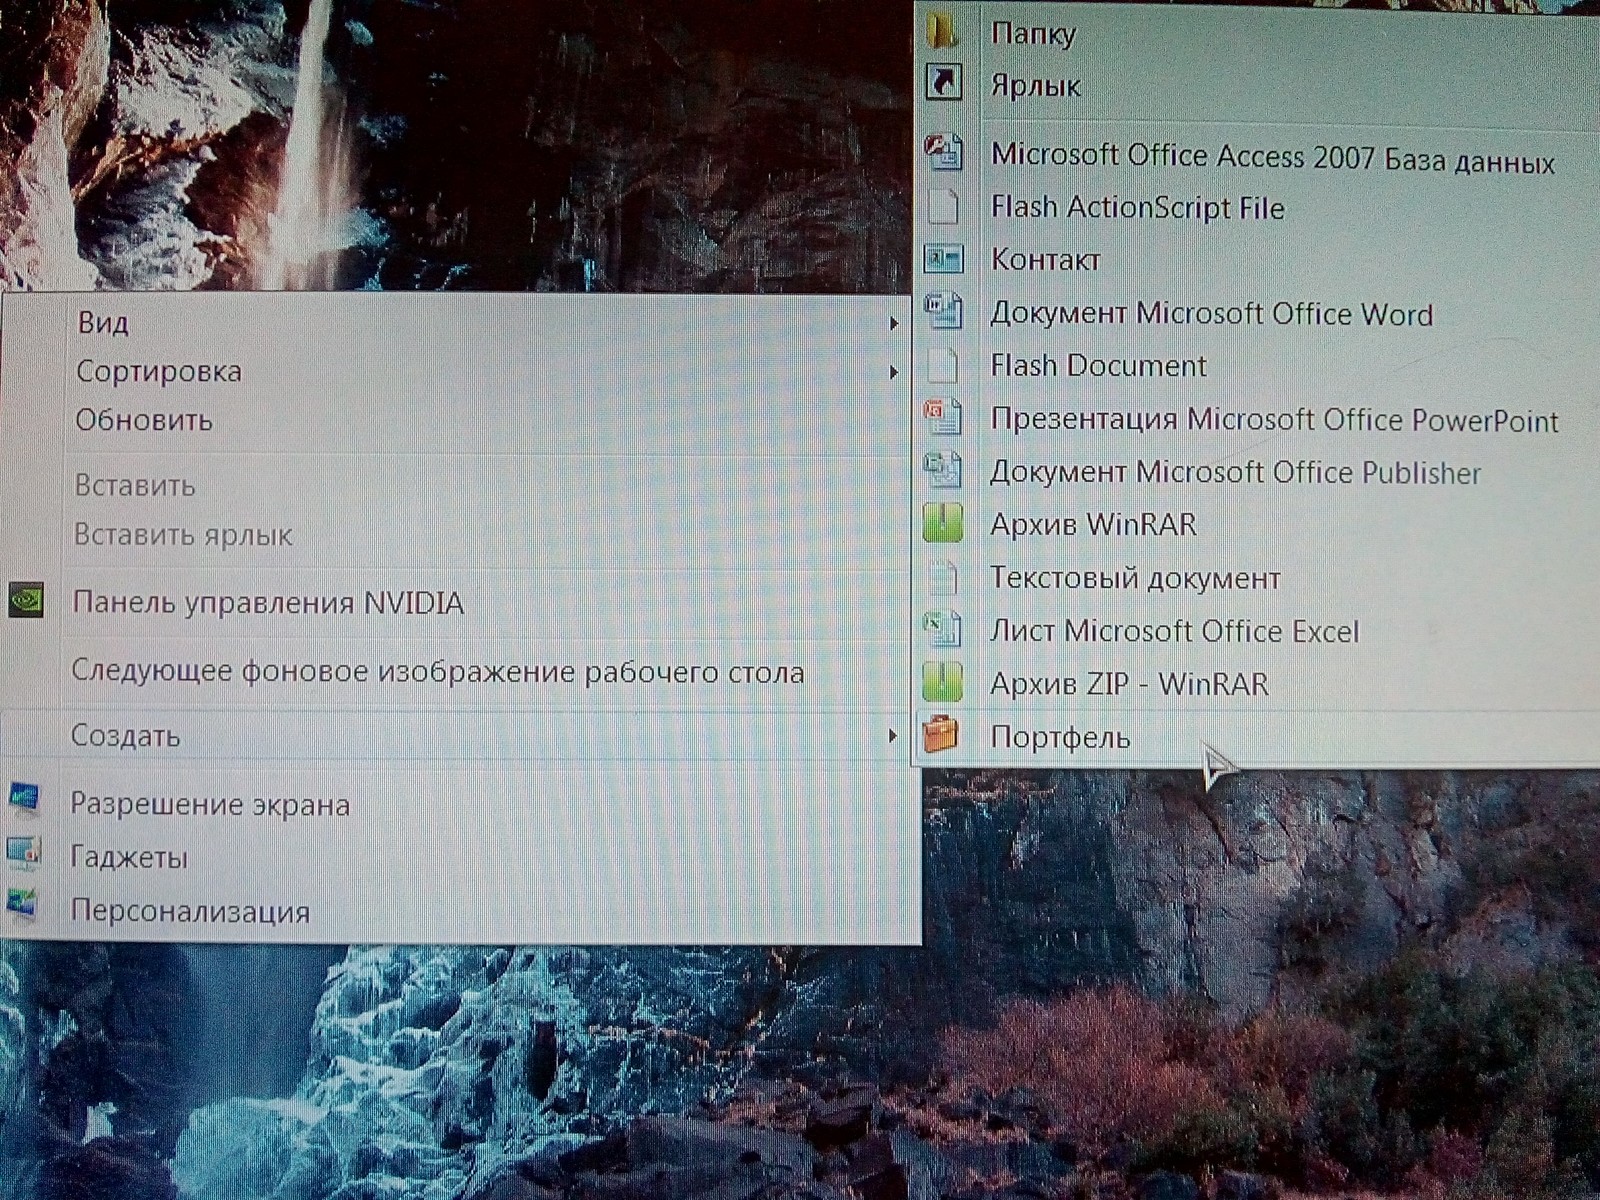Screen dimensions: 1600x1200
Task: Create a Flash Document
Action: pyautogui.click(x=1098, y=366)
